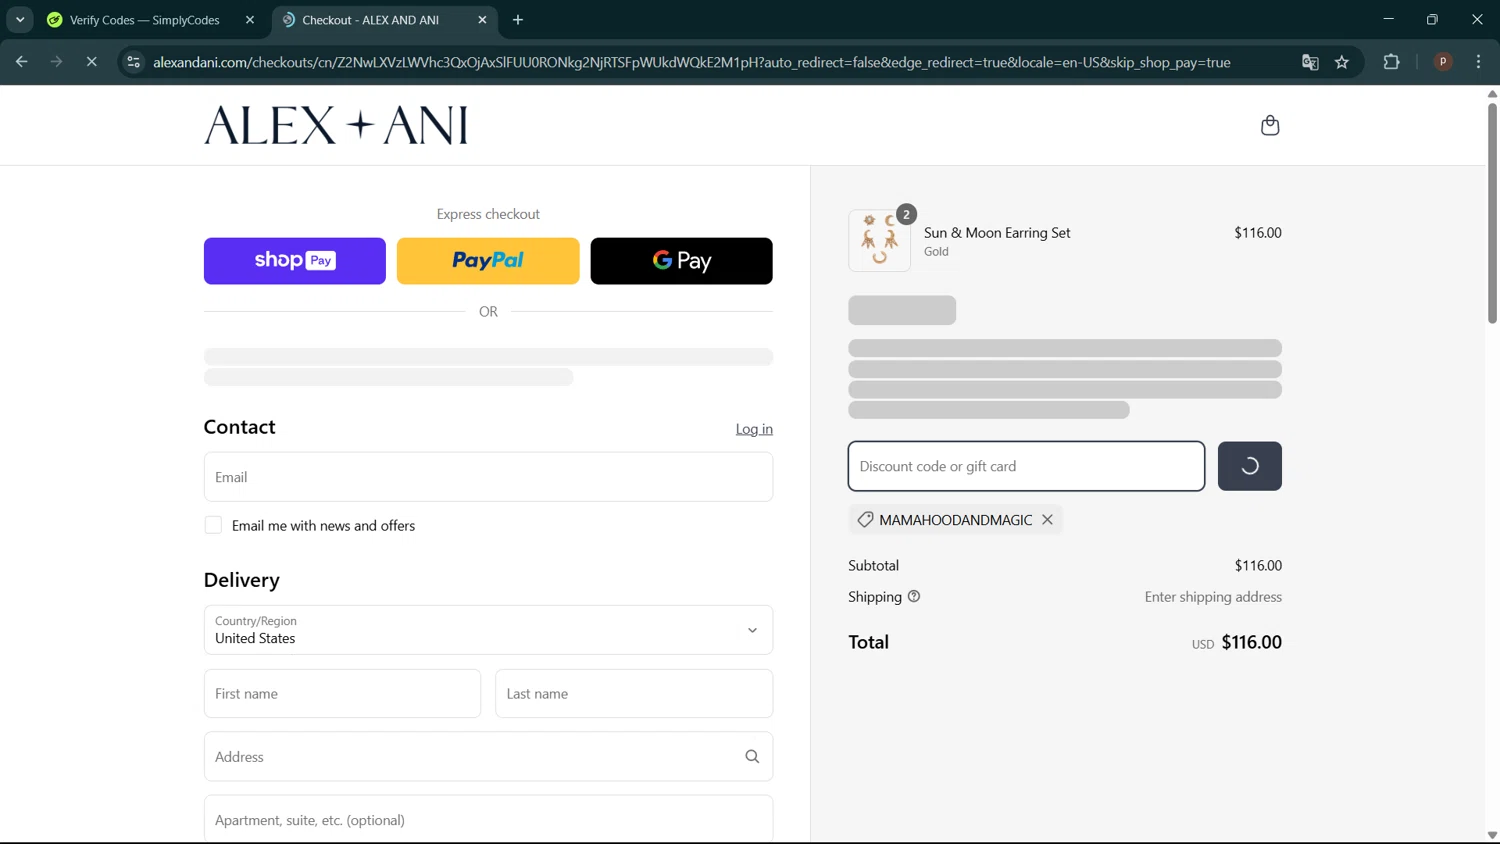Click into the Address field
The image size is (1500, 844).
click(x=488, y=757)
